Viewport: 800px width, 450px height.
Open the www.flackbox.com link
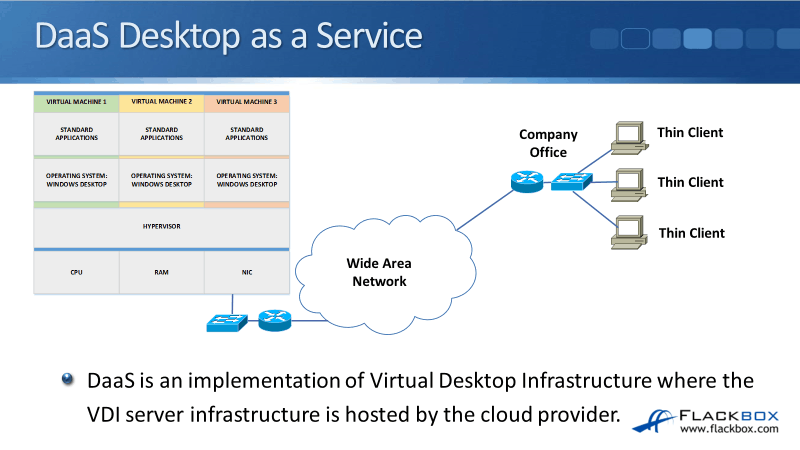point(729,430)
